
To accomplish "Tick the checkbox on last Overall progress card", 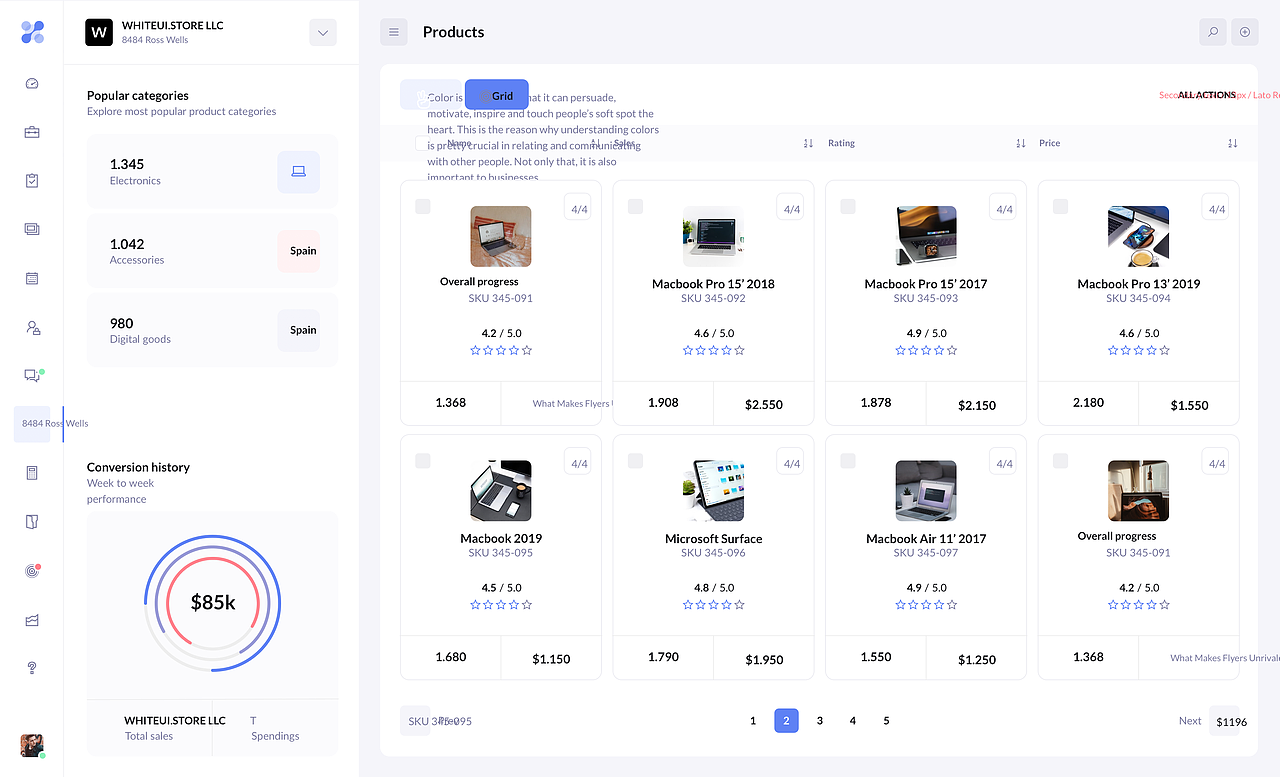I will [1060, 461].
